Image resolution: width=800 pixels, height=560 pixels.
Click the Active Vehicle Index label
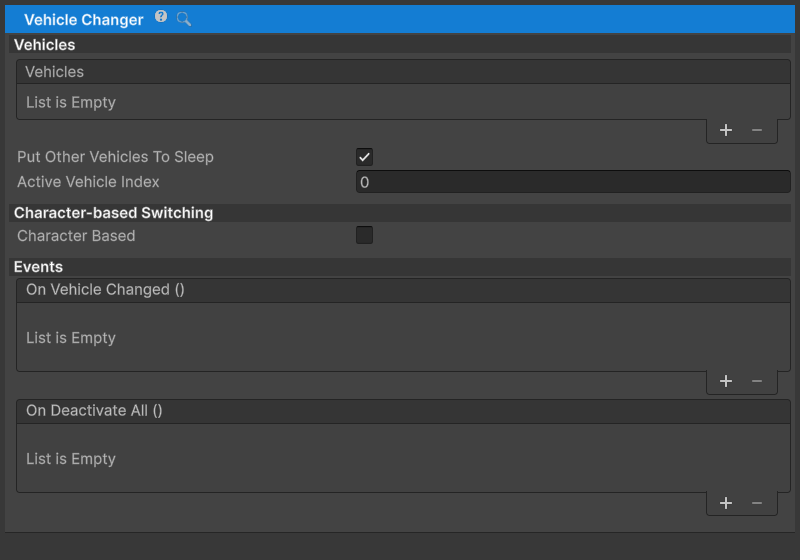pos(88,182)
